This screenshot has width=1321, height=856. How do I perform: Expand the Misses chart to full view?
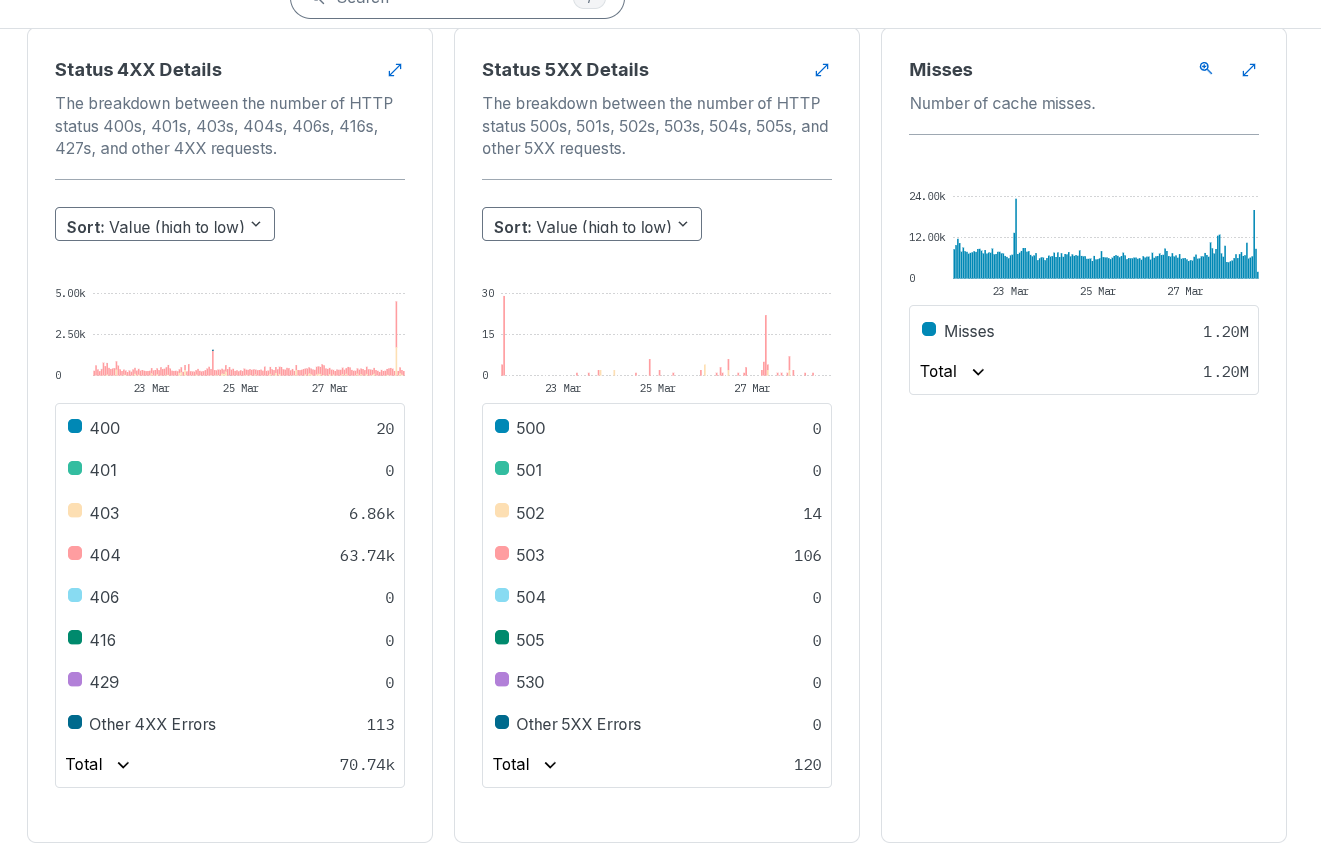click(x=1249, y=70)
